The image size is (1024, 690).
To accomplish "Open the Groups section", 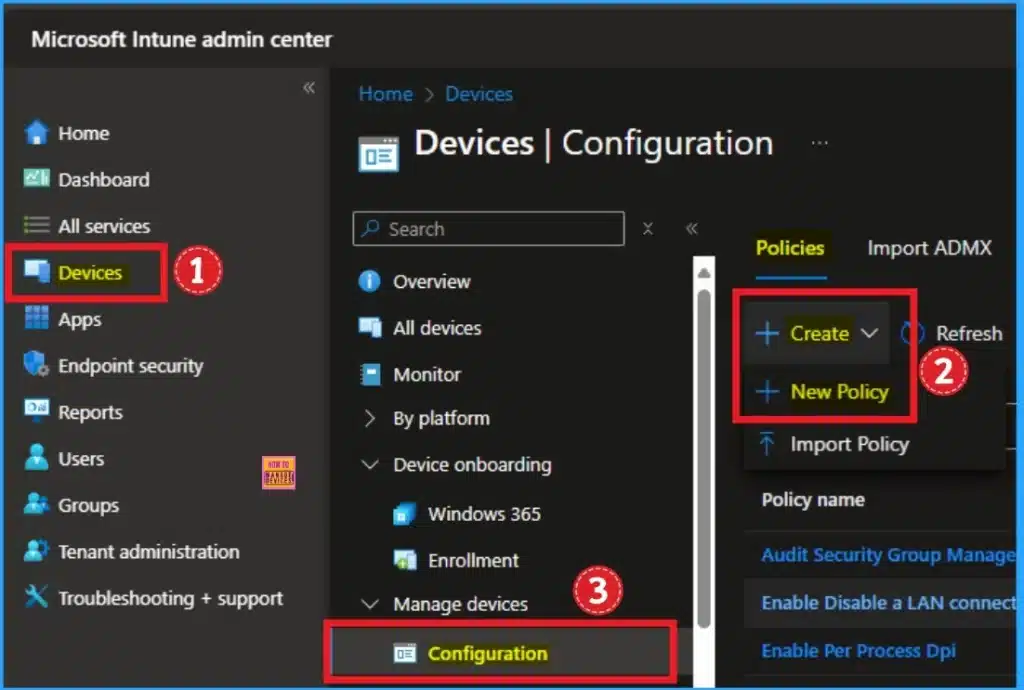I will tap(88, 505).
